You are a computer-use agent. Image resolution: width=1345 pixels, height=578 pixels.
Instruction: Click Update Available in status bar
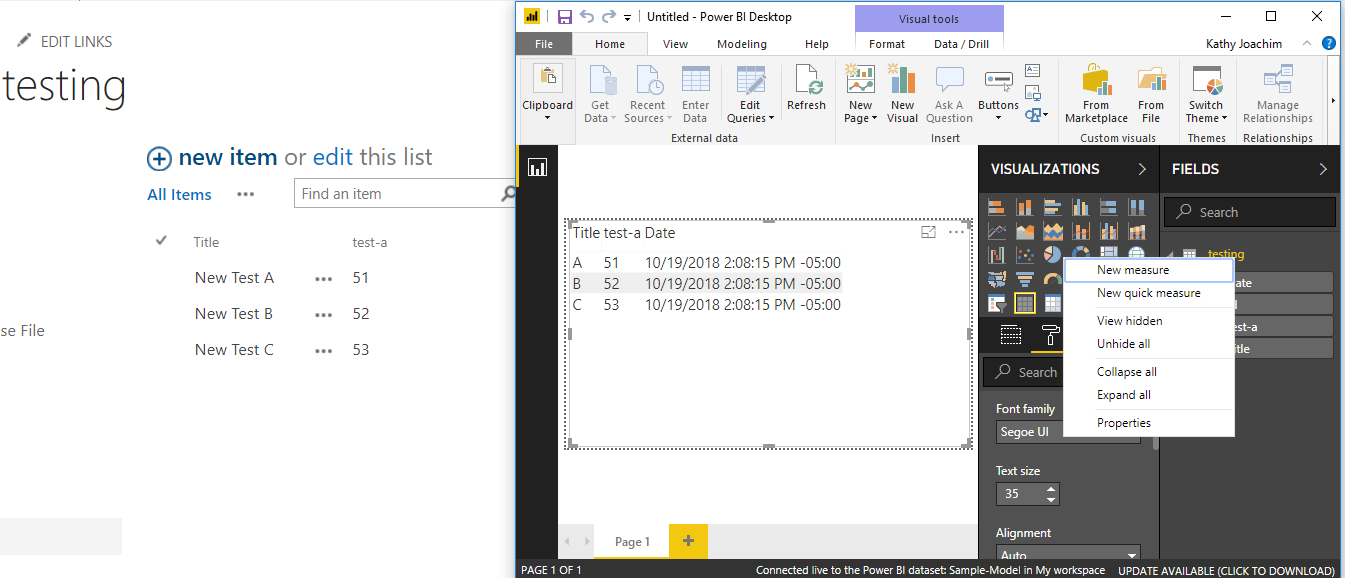(x=1226, y=570)
